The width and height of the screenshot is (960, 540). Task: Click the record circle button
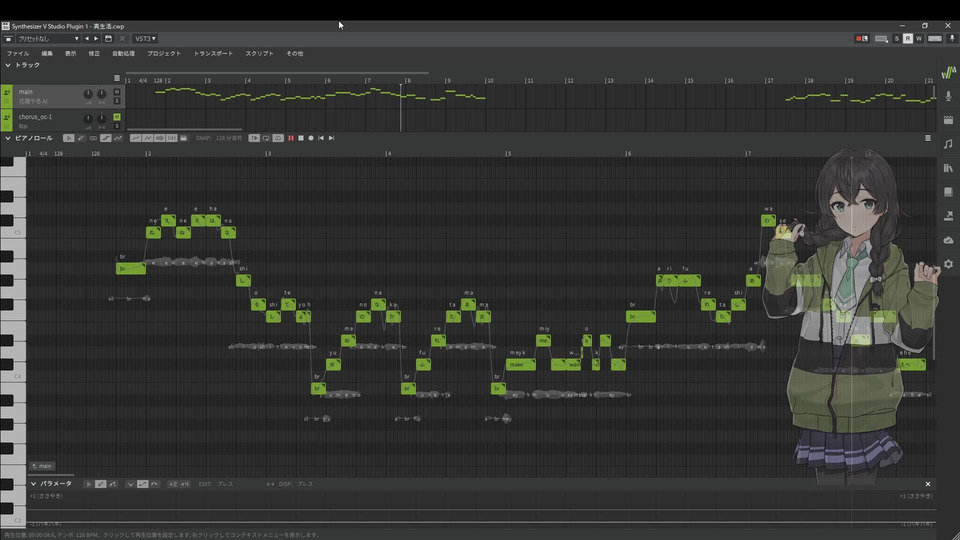pyautogui.click(x=311, y=138)
